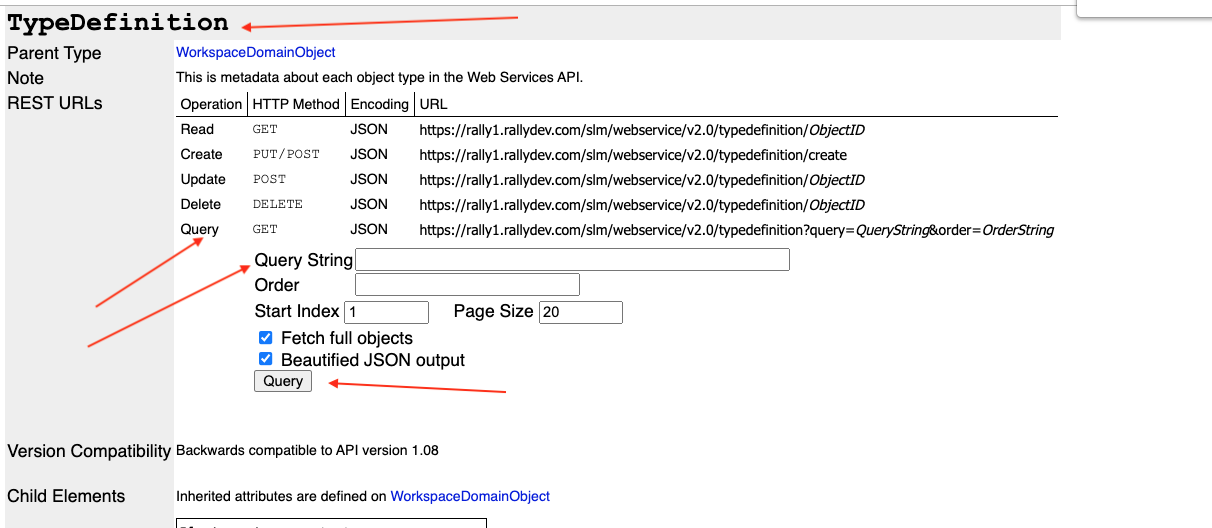Click the DELETE method cell

click(277, 205)
